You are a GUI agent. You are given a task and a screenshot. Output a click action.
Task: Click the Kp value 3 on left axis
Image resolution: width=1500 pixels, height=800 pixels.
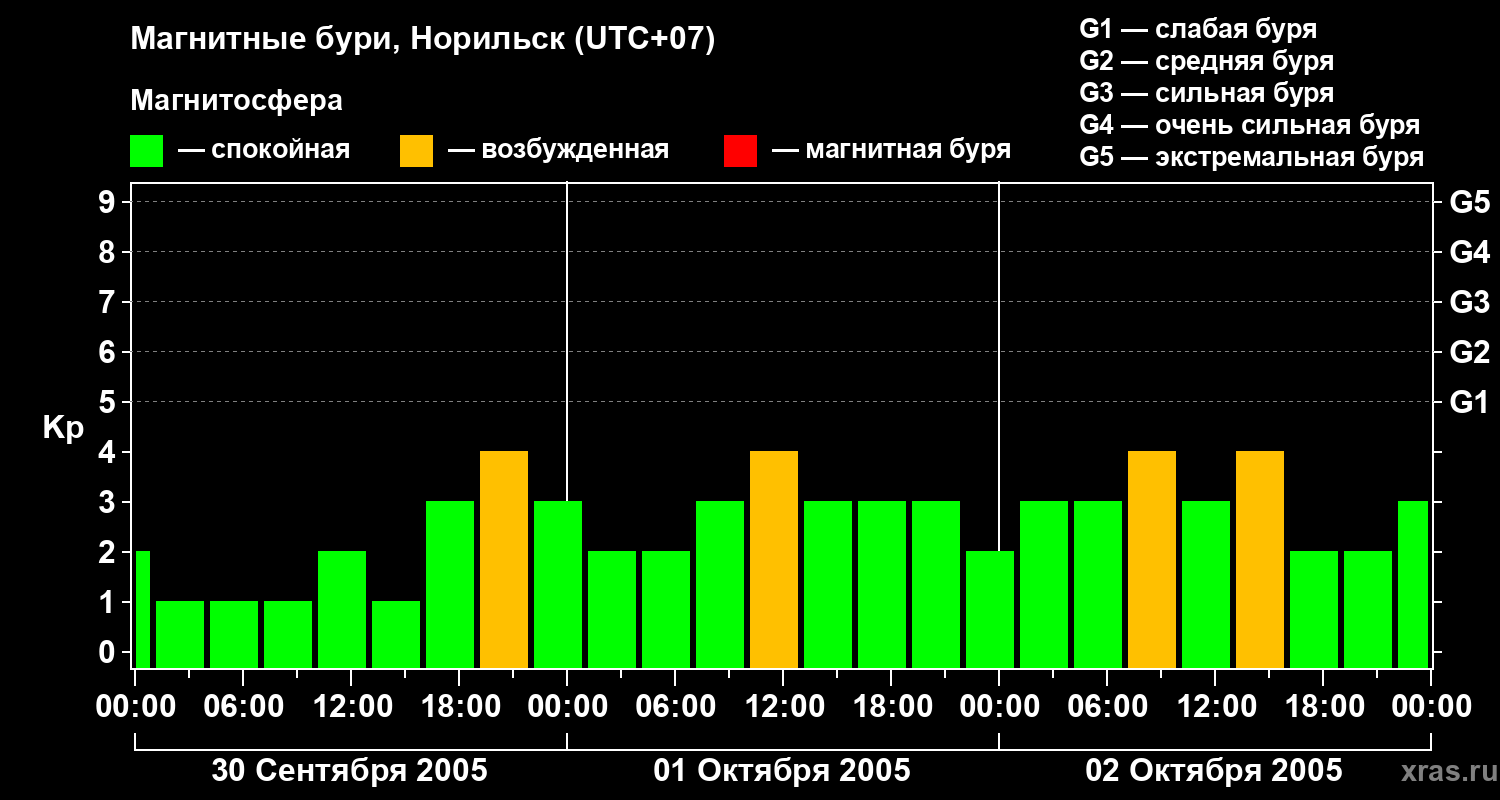(x=109, y=502)
